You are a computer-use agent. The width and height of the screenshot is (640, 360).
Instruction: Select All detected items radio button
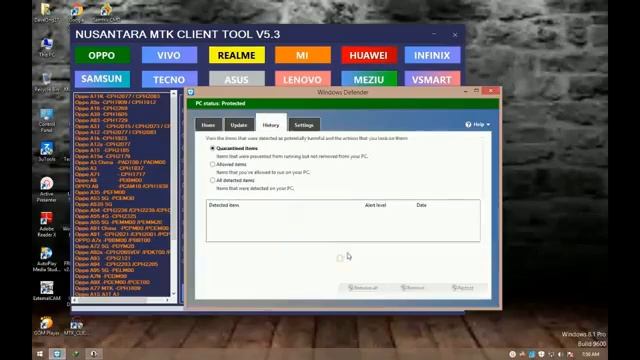tap(212, 180)
